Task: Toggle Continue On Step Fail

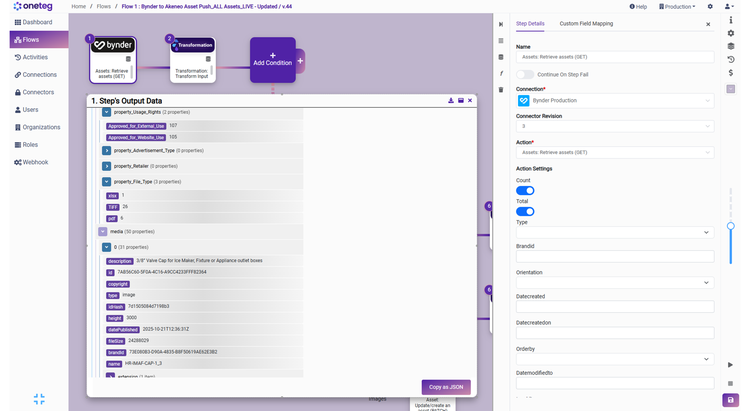Action: click(x=525, y=75)
